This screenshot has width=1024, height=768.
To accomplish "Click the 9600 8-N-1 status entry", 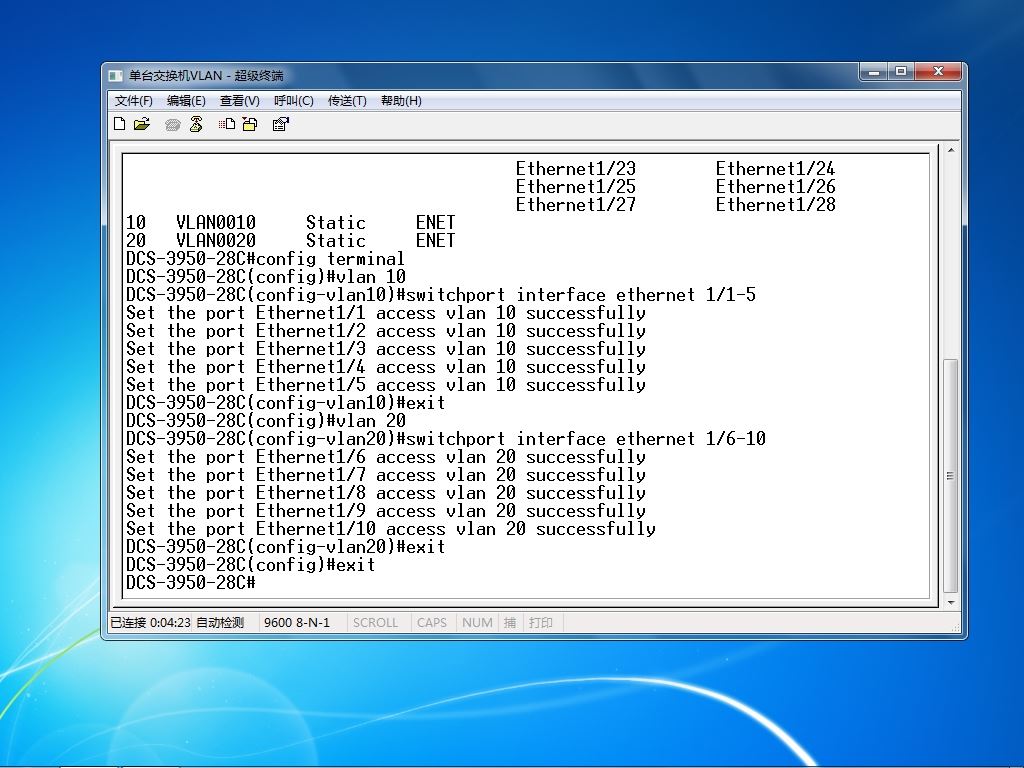I will point(297,623).
